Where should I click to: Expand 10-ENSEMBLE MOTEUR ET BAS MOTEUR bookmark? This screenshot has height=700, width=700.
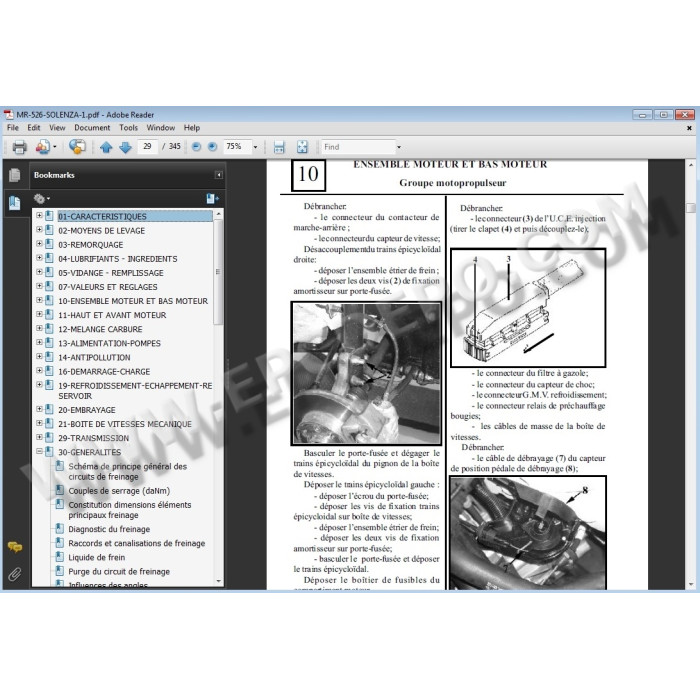(39, 300)
